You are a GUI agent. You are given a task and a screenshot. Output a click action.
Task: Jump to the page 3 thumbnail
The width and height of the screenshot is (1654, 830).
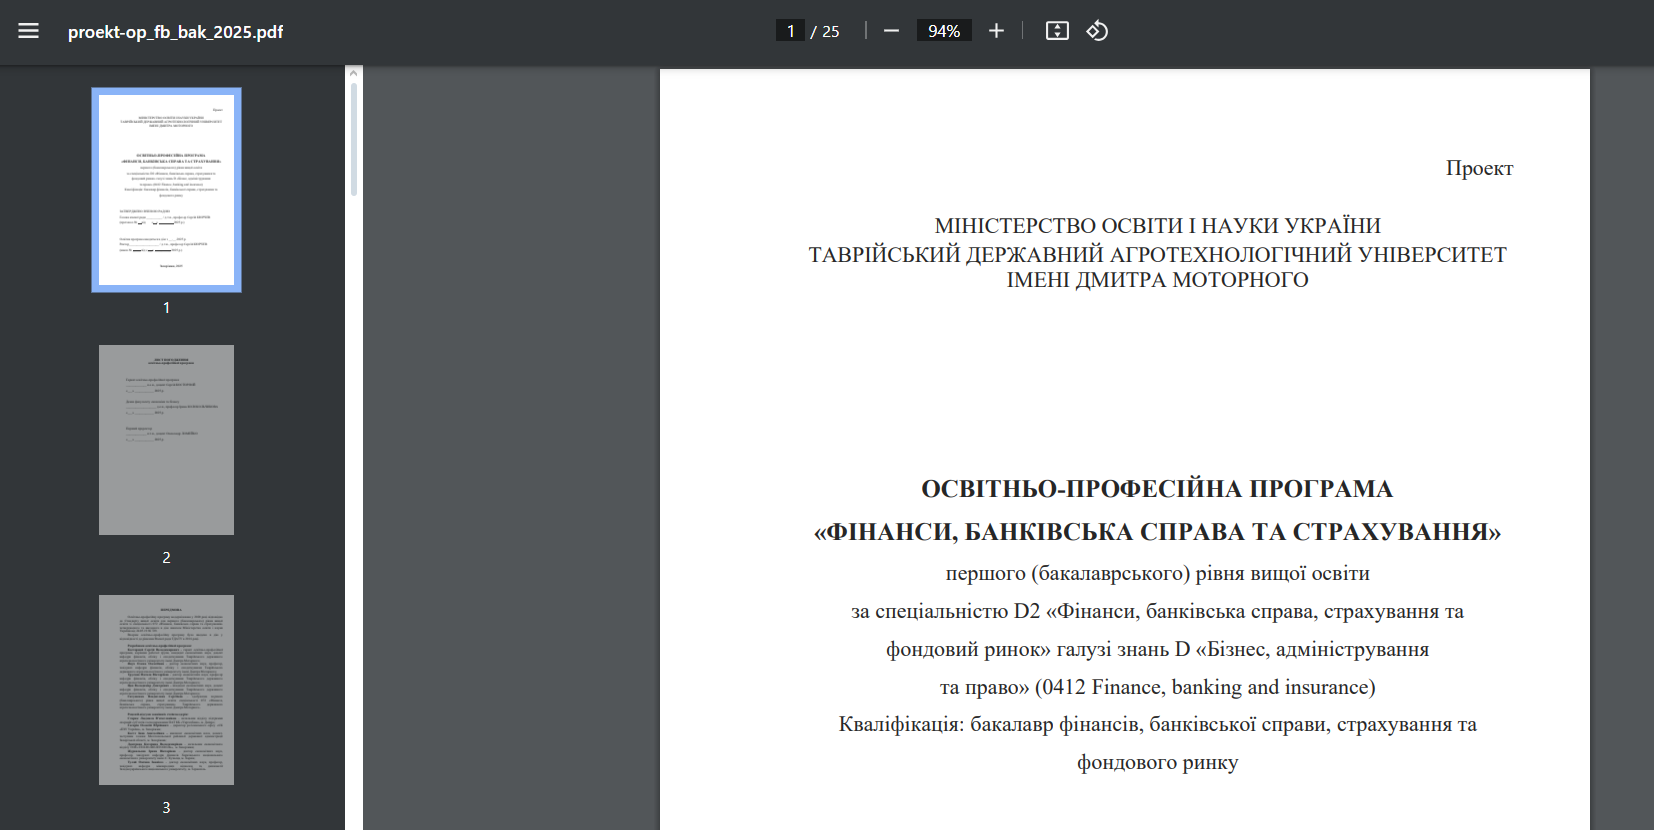pyautogui.click(x=166, y=690)
